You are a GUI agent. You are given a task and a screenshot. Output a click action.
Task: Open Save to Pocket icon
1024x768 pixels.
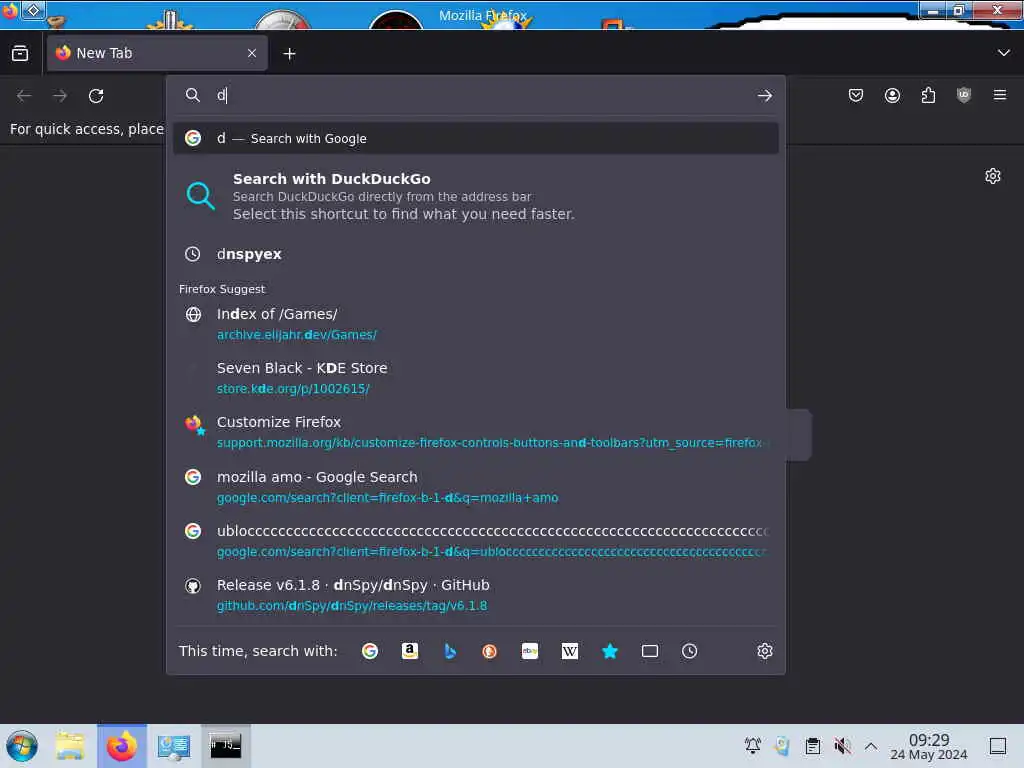(x=856, y=95)
